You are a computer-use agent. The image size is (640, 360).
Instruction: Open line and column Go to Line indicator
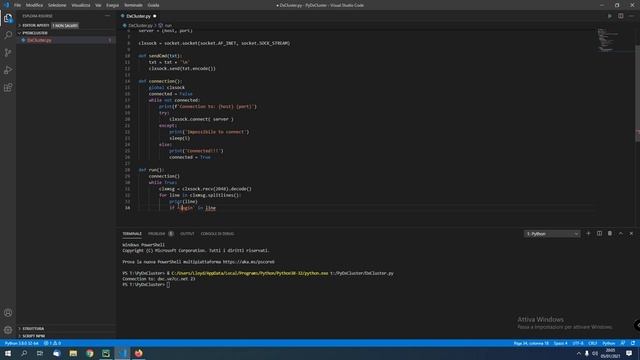click(x=531, y=343)
